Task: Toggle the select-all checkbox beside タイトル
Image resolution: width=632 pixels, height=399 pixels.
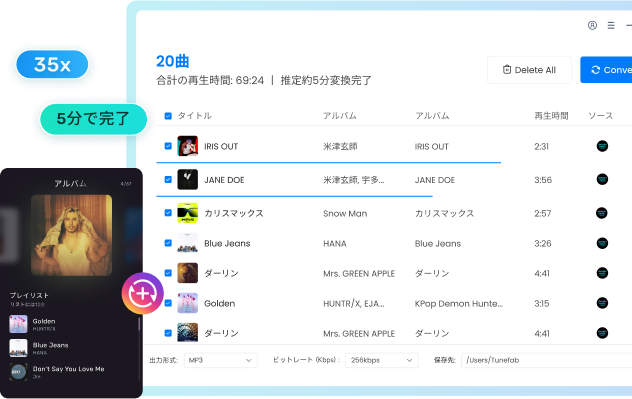Action: [168, 116]
